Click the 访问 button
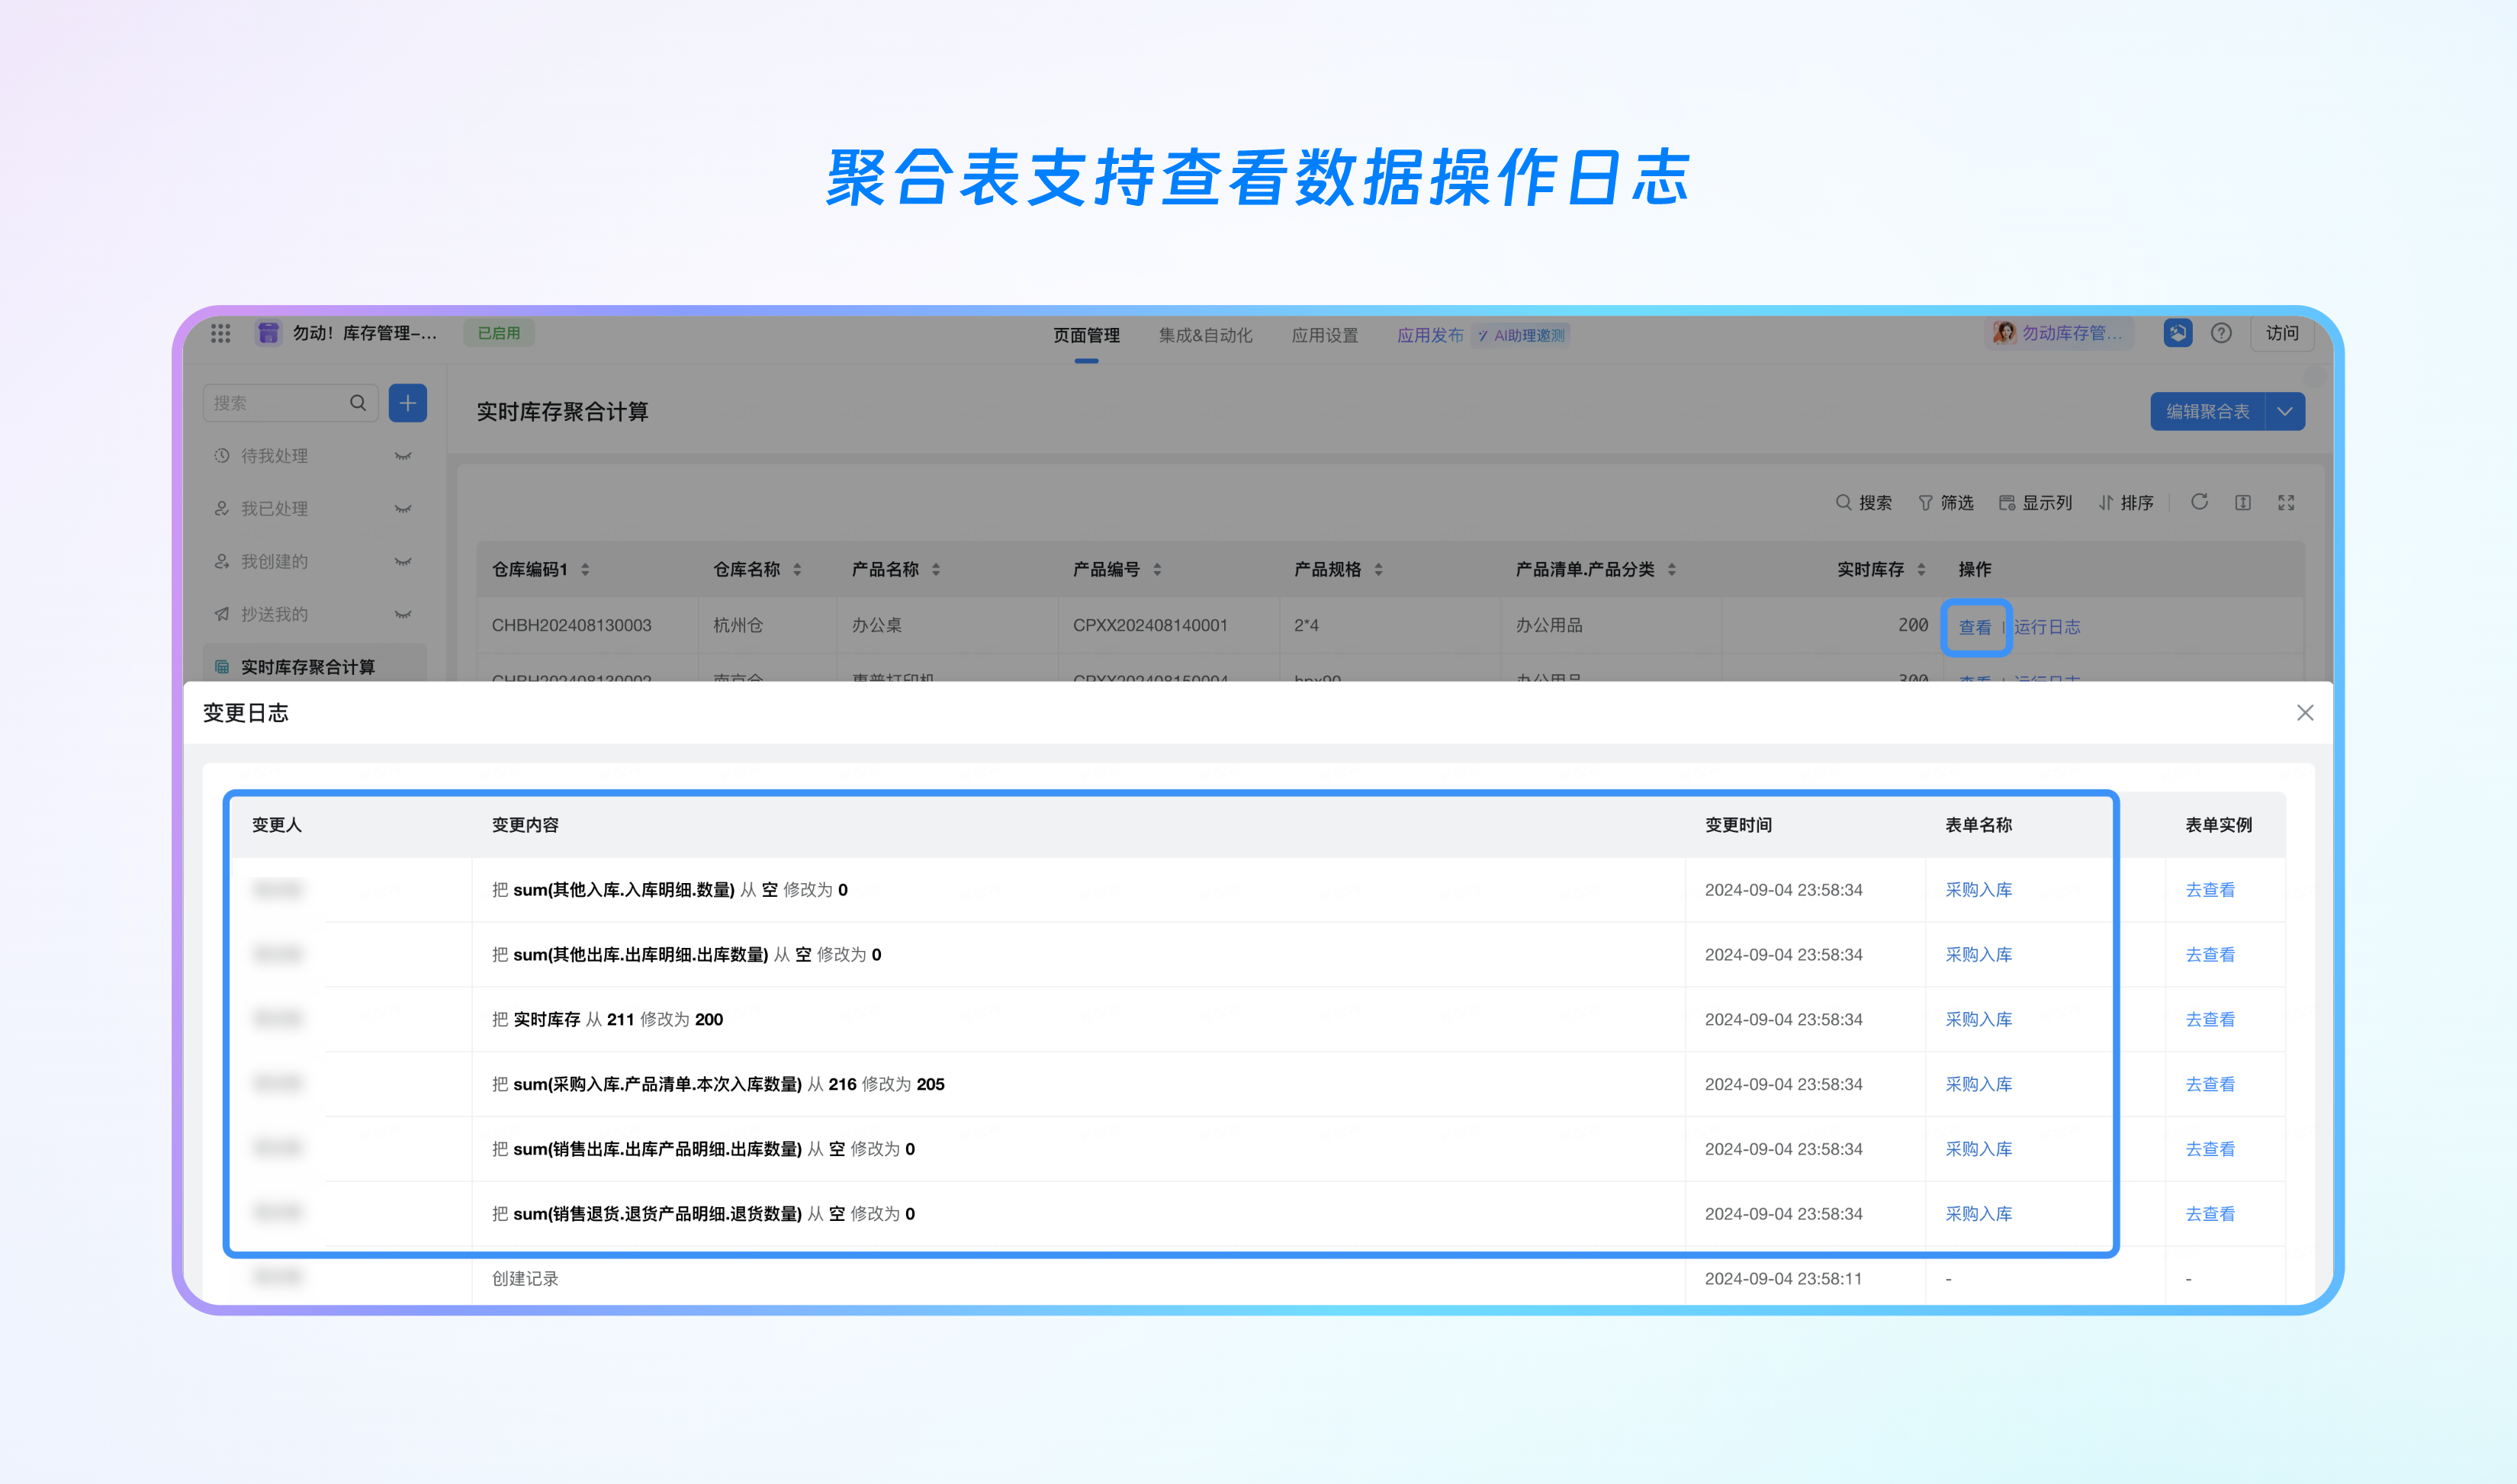This screenshot has height=1484, width=2517. [x=2282, y=333]
